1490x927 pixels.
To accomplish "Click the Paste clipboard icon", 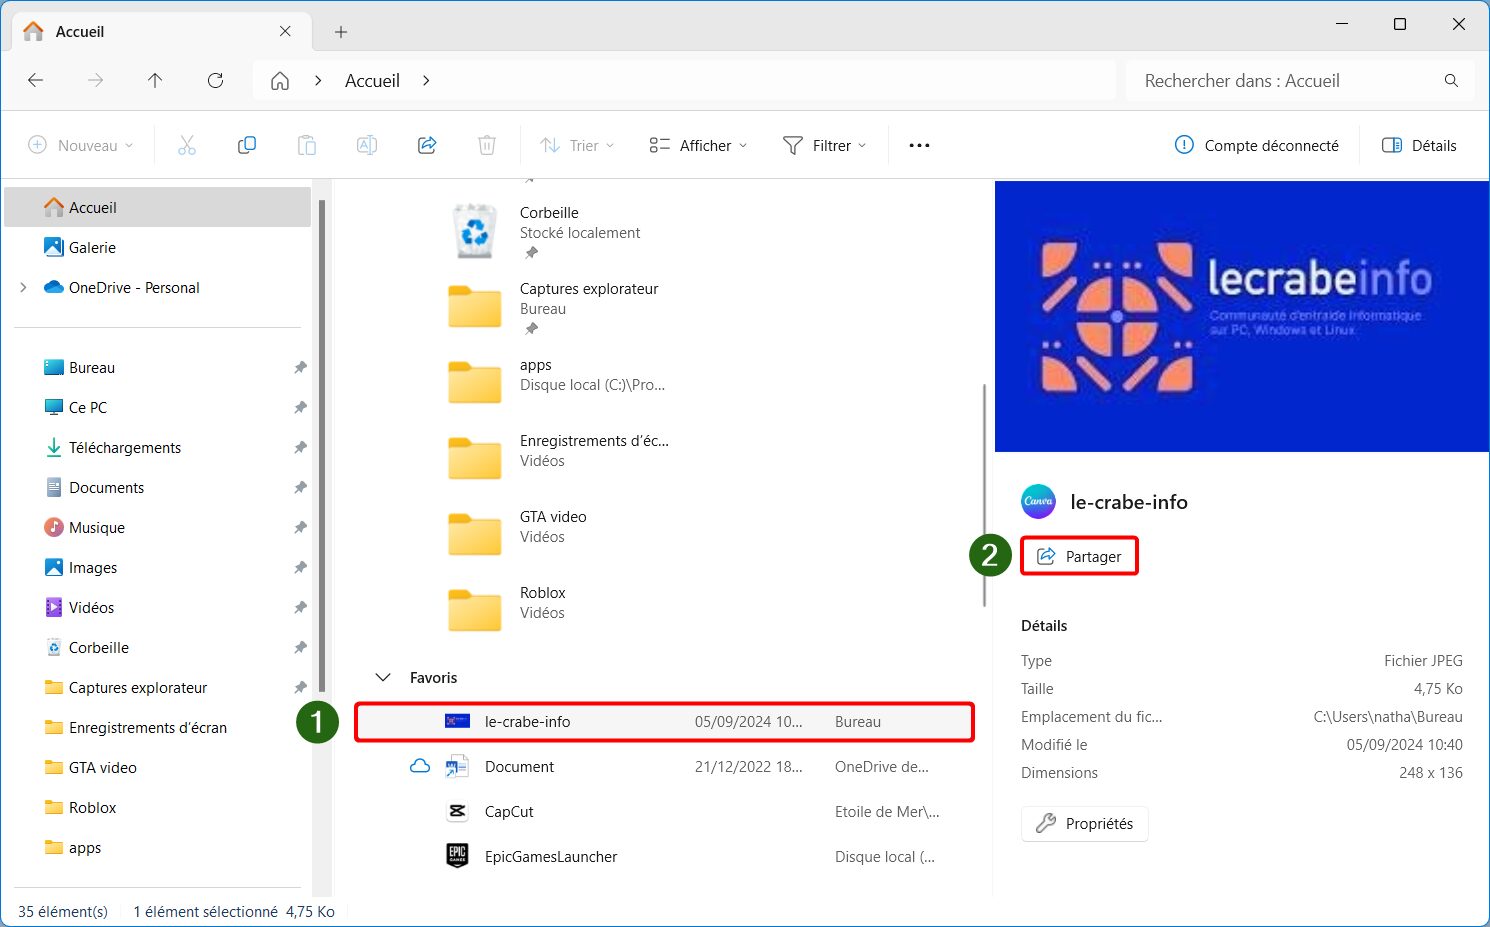I will (307, 145).
